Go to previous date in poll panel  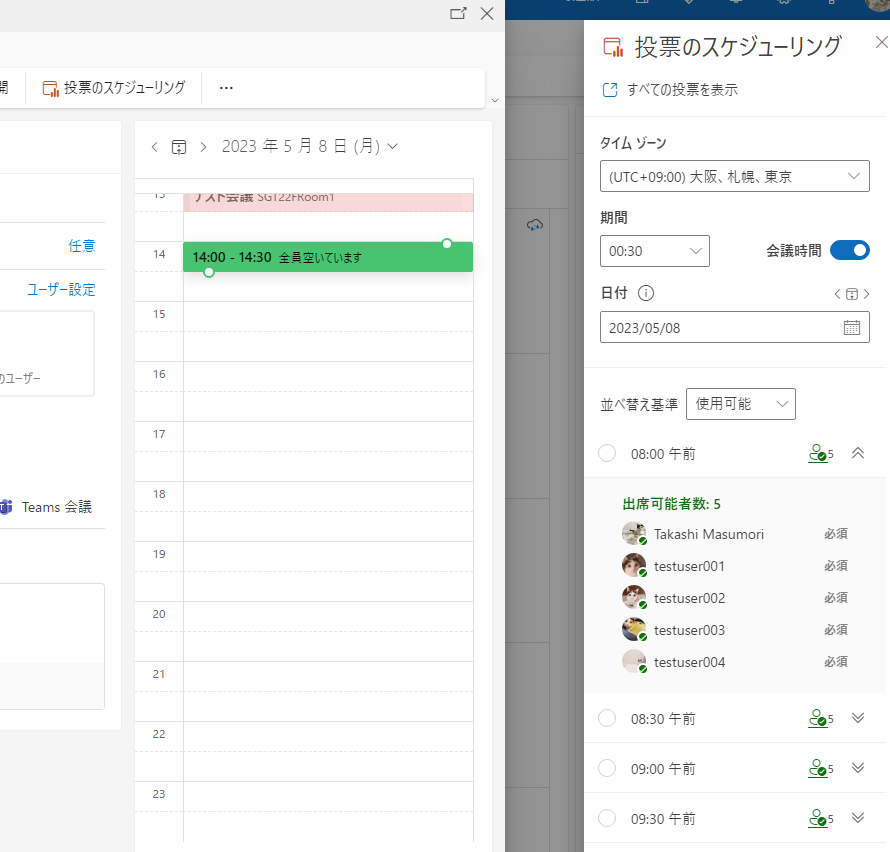point(837,294)
